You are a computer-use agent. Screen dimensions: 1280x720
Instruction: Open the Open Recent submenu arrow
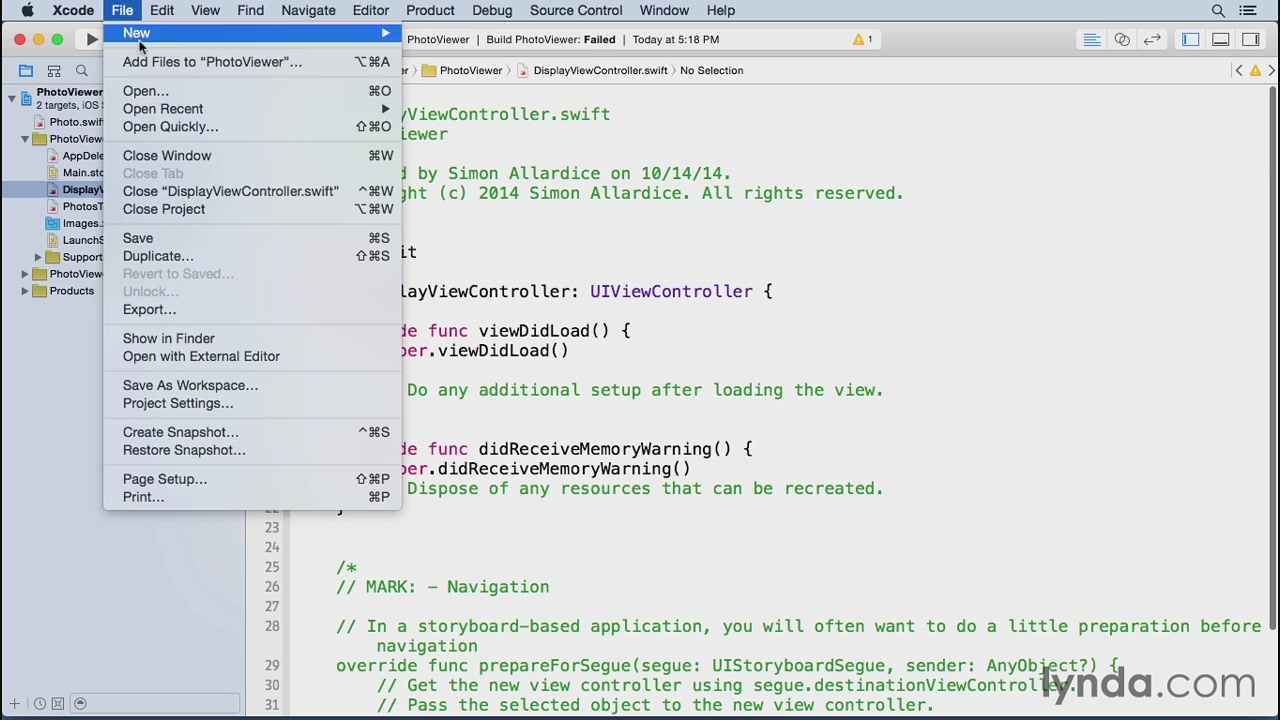[x=385, y=108]
